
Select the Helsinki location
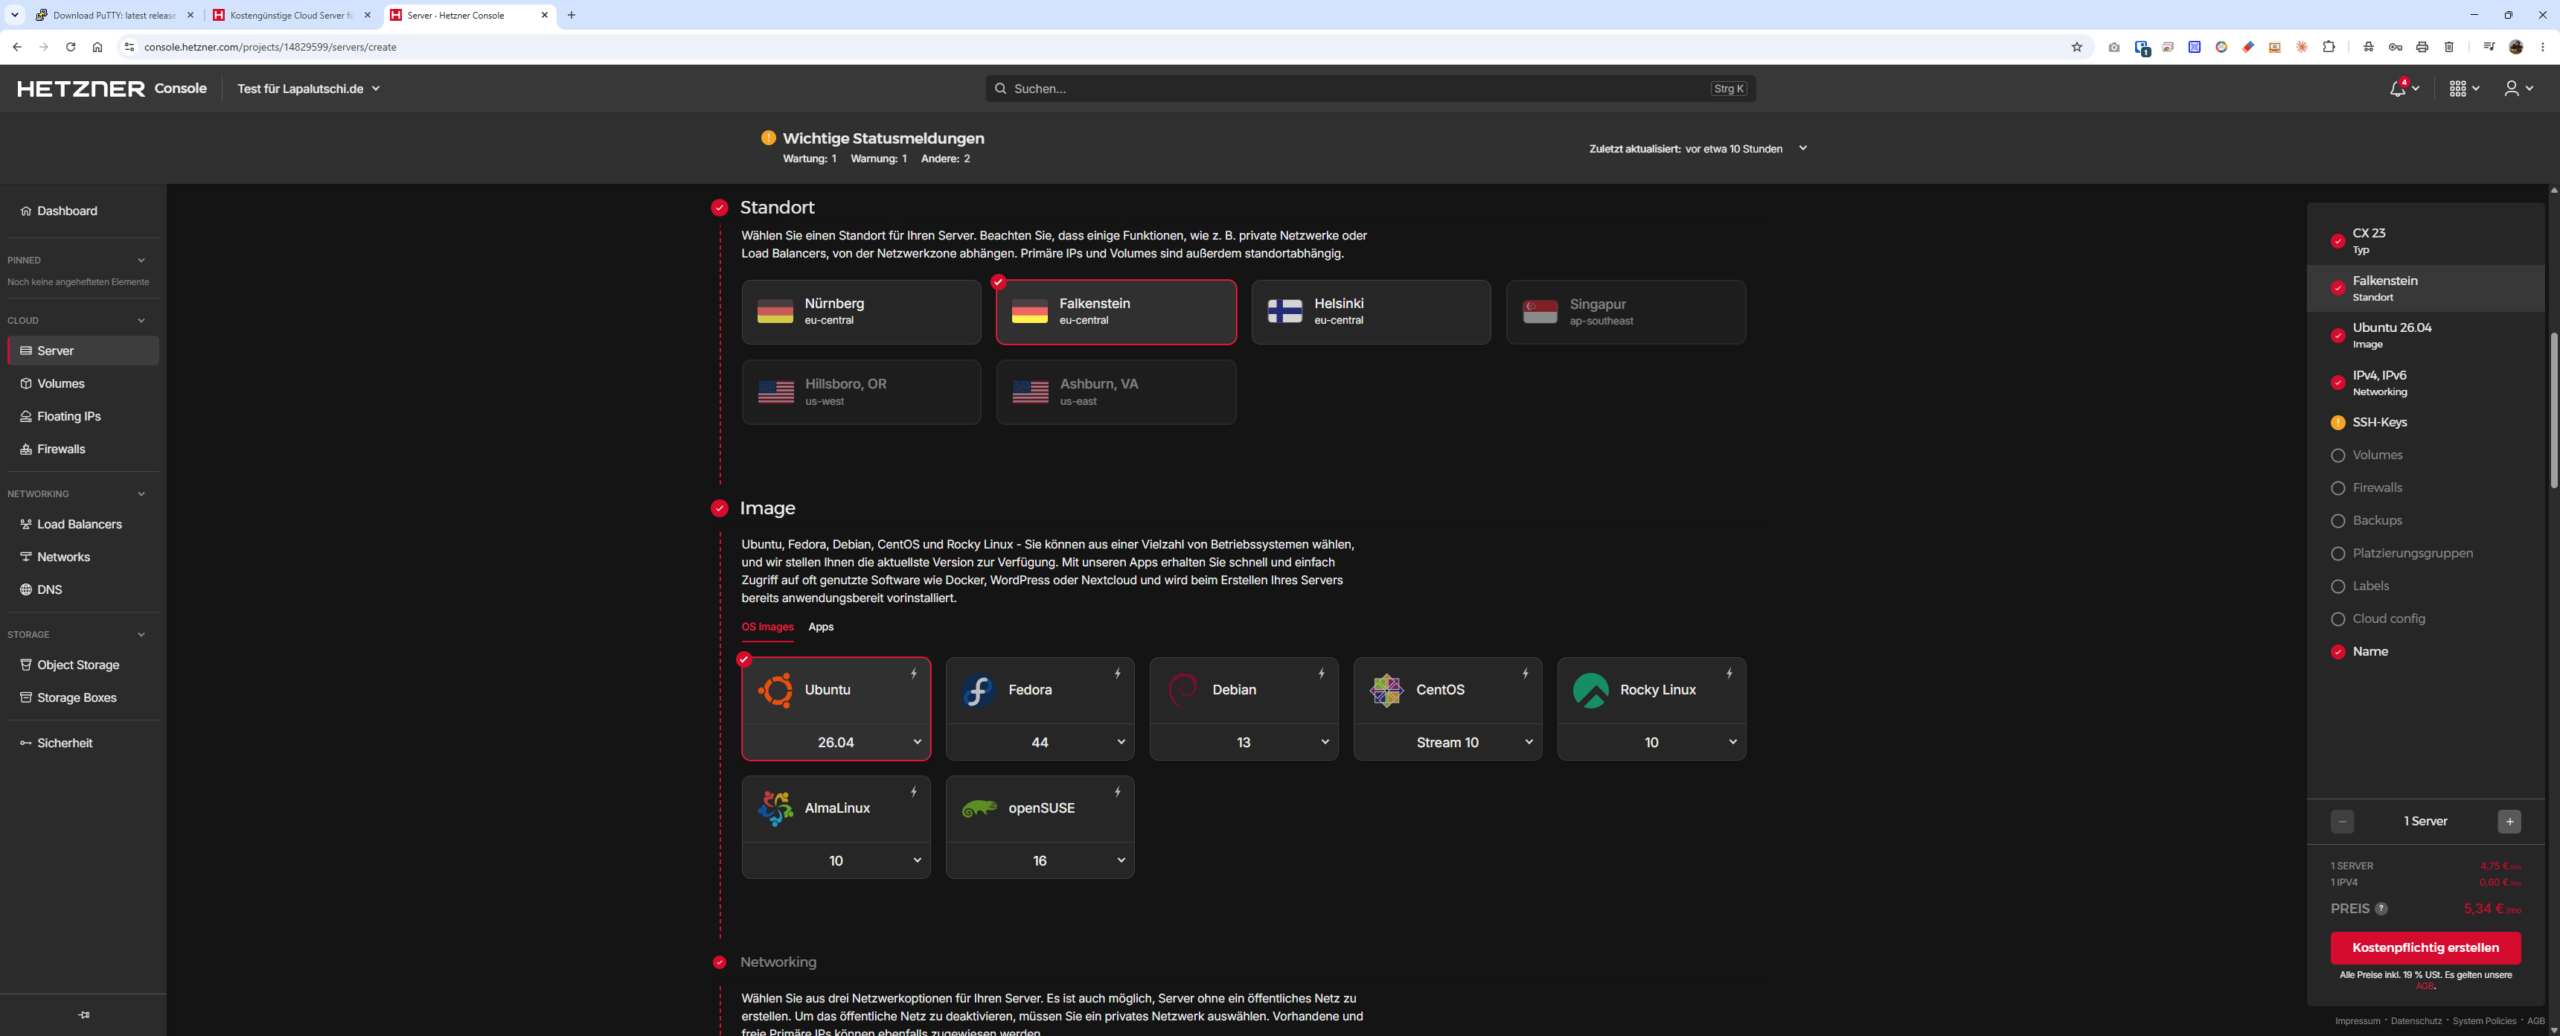coord(1371,312)
